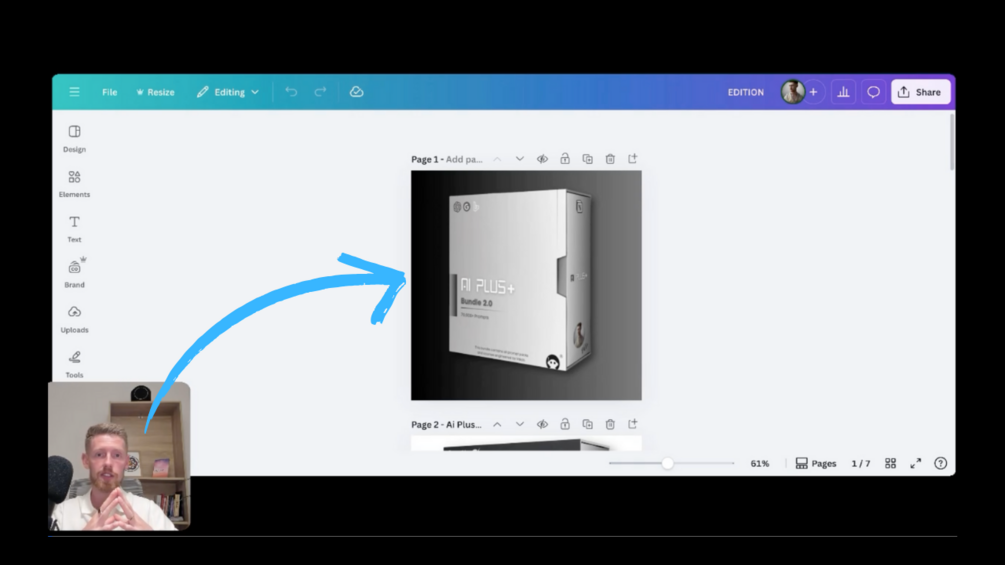Open the File menu
Viewport: 1005px width, 565px height.
(110, 92)
